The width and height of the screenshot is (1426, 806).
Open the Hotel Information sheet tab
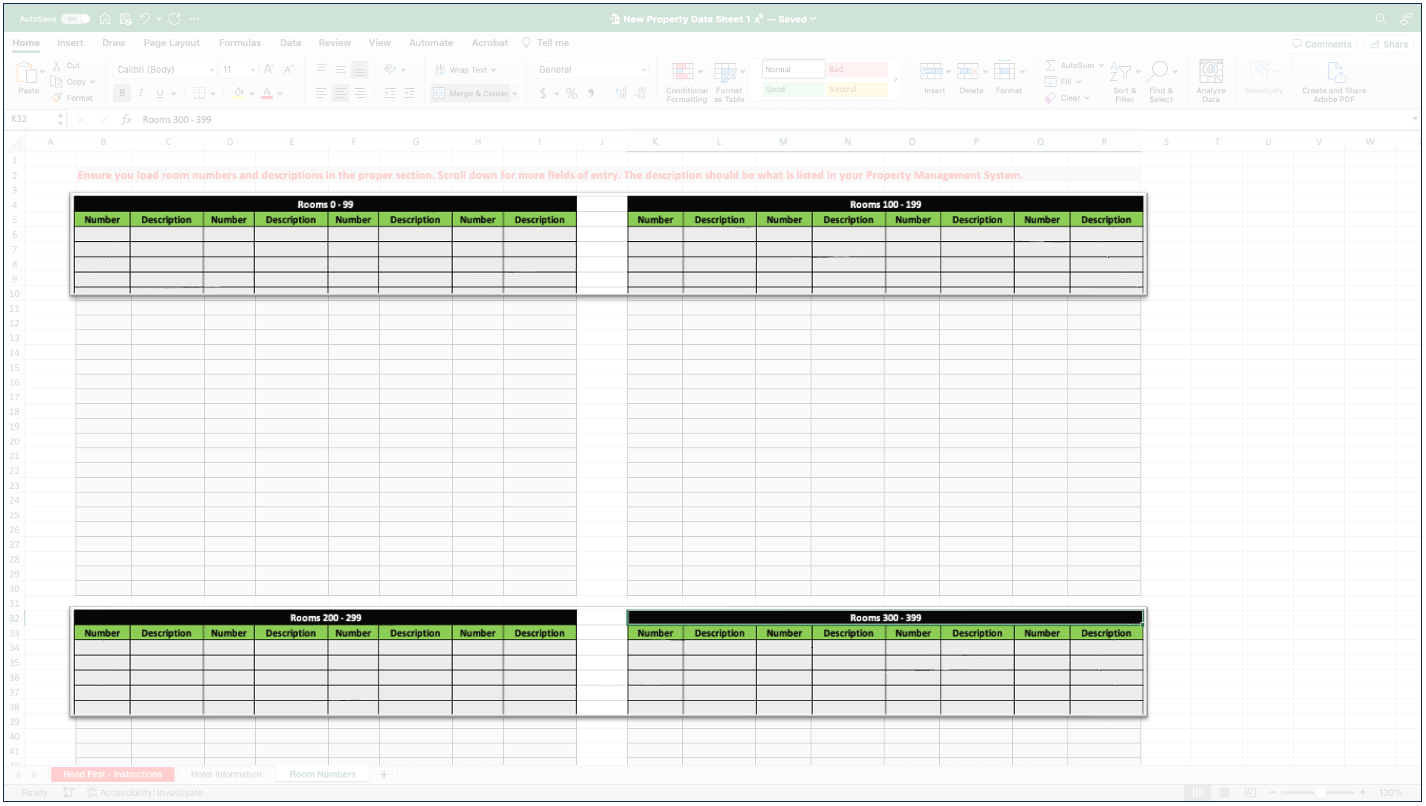226,775
